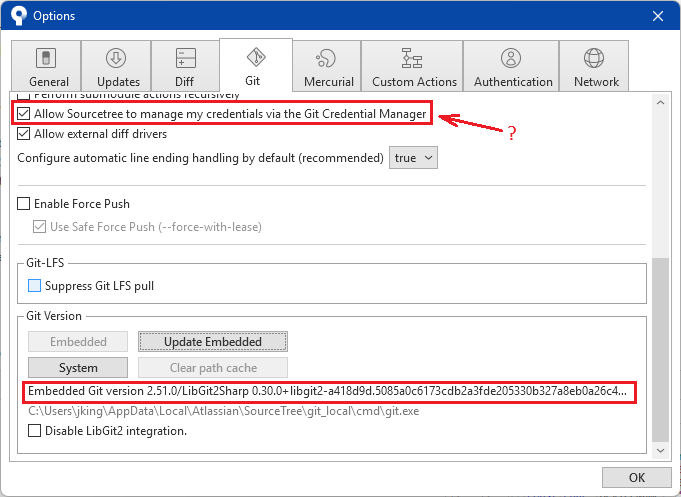Close the Options dialog
681x497 pixels.
(x=658, y=16)
